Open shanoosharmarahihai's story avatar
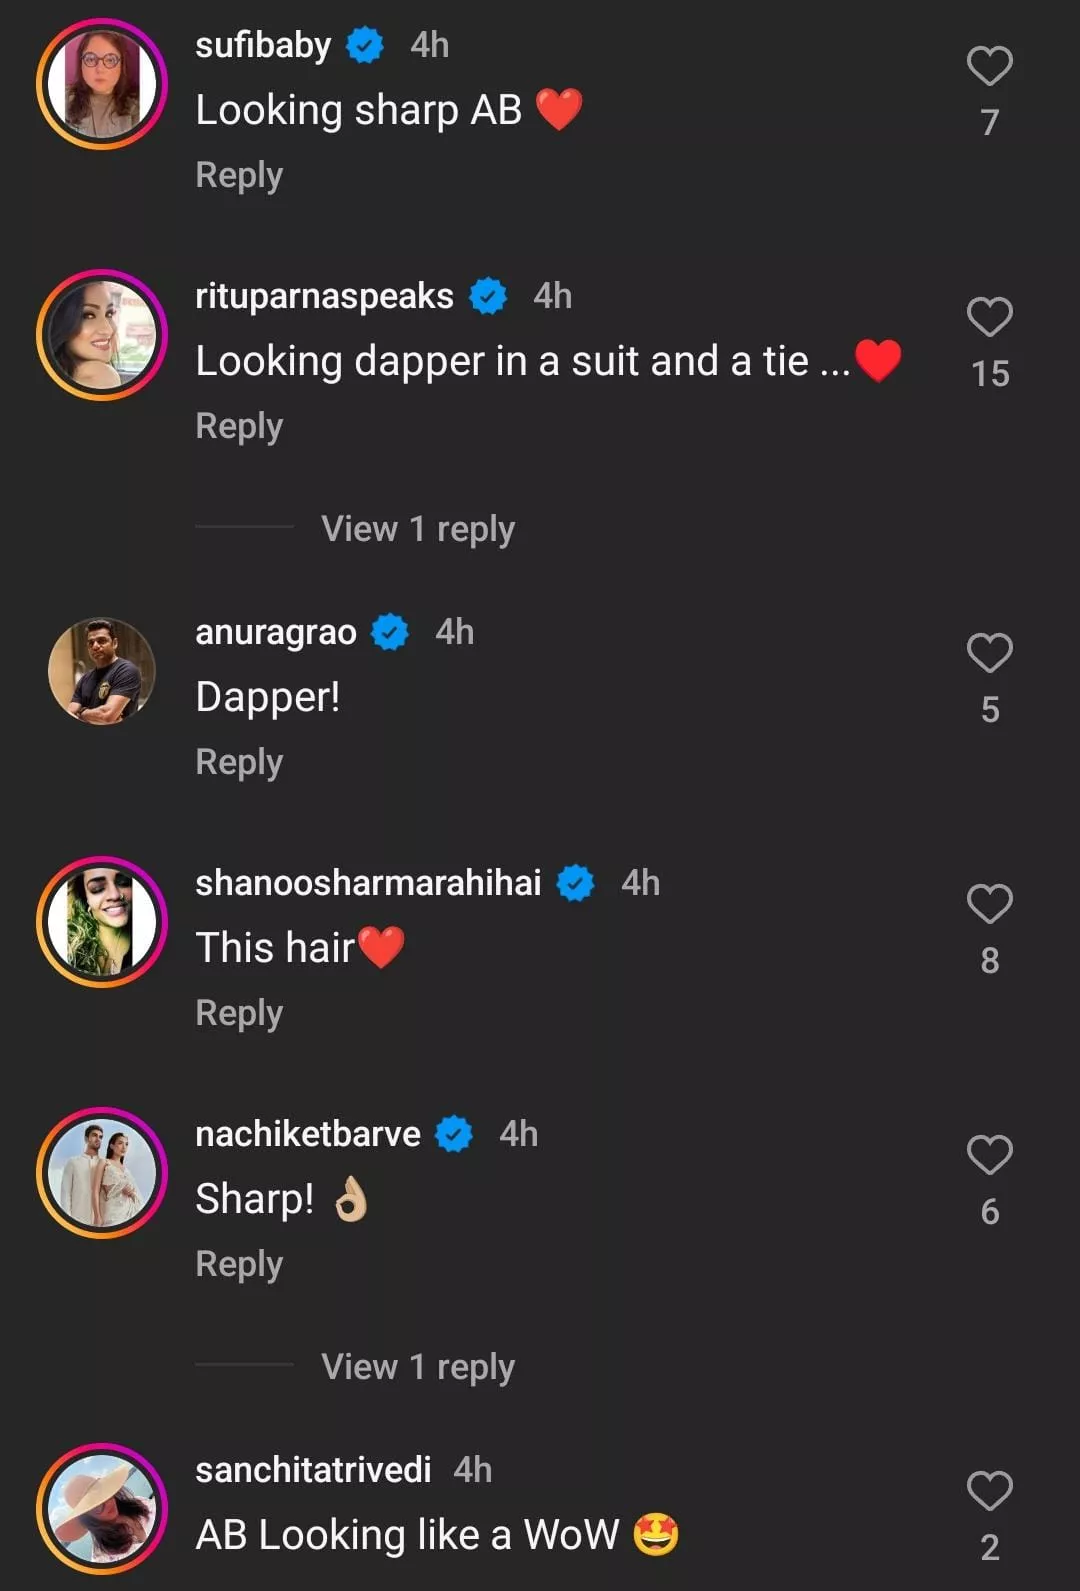Viewport: 1080px width, 1591px height. point(102,922)
